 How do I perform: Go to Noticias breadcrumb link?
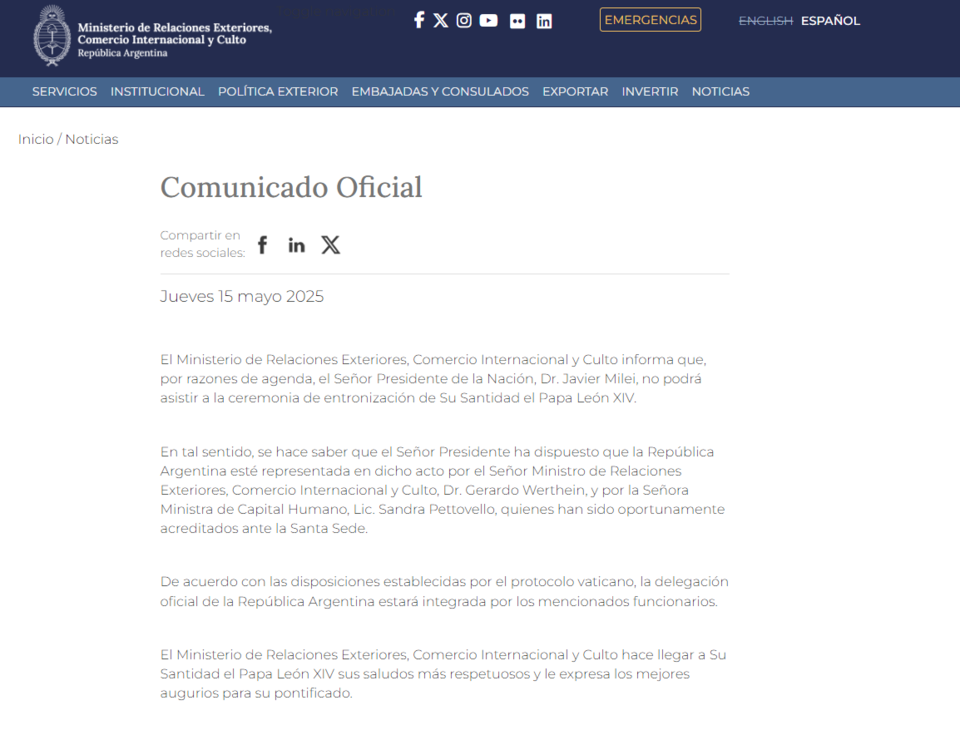tap(92, 140)
